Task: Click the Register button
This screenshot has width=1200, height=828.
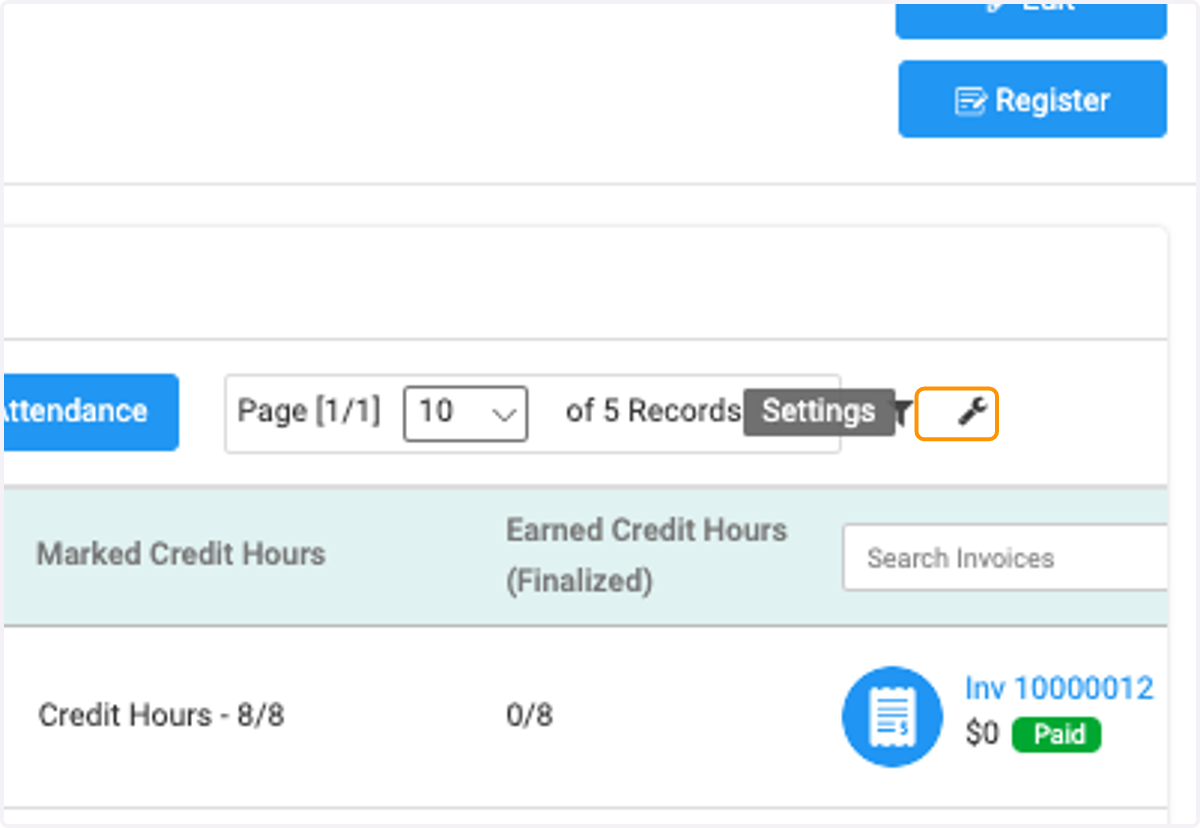Action: (1032, 99)
